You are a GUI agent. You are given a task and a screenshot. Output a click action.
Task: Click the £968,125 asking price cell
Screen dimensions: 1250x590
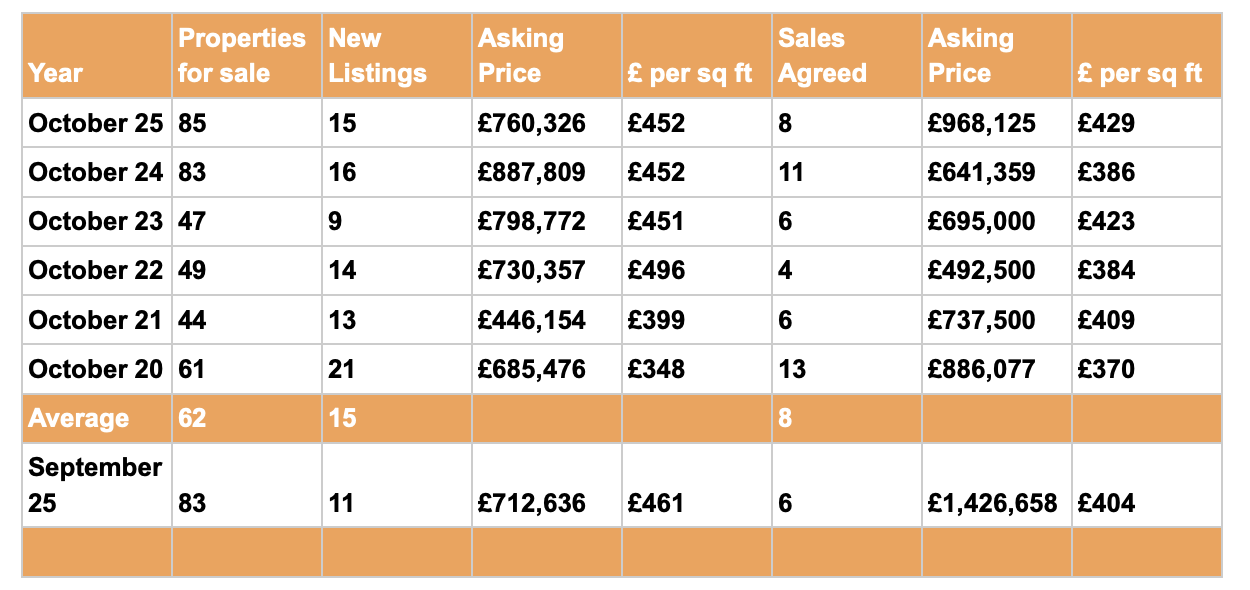pyautogui.click(x=982, y=123)
